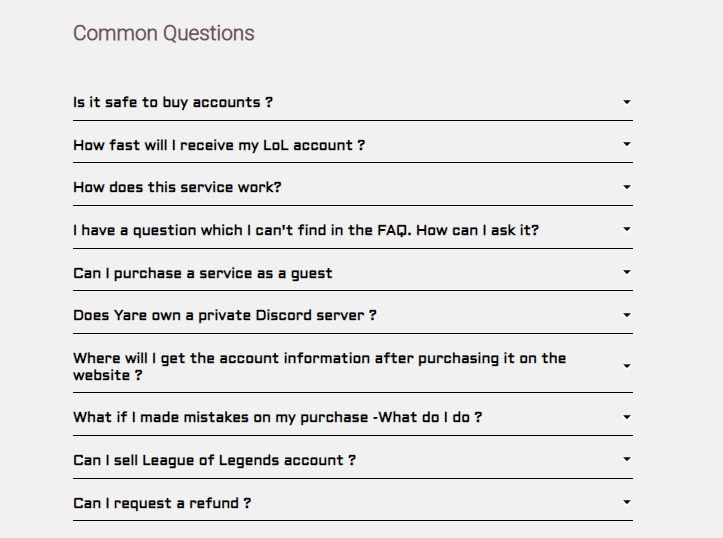The height and width of the screenshot is (538, 723).
Task: Click dropdown arrow for FAQ 'How can I ask it?'
Action: point(627,229)
